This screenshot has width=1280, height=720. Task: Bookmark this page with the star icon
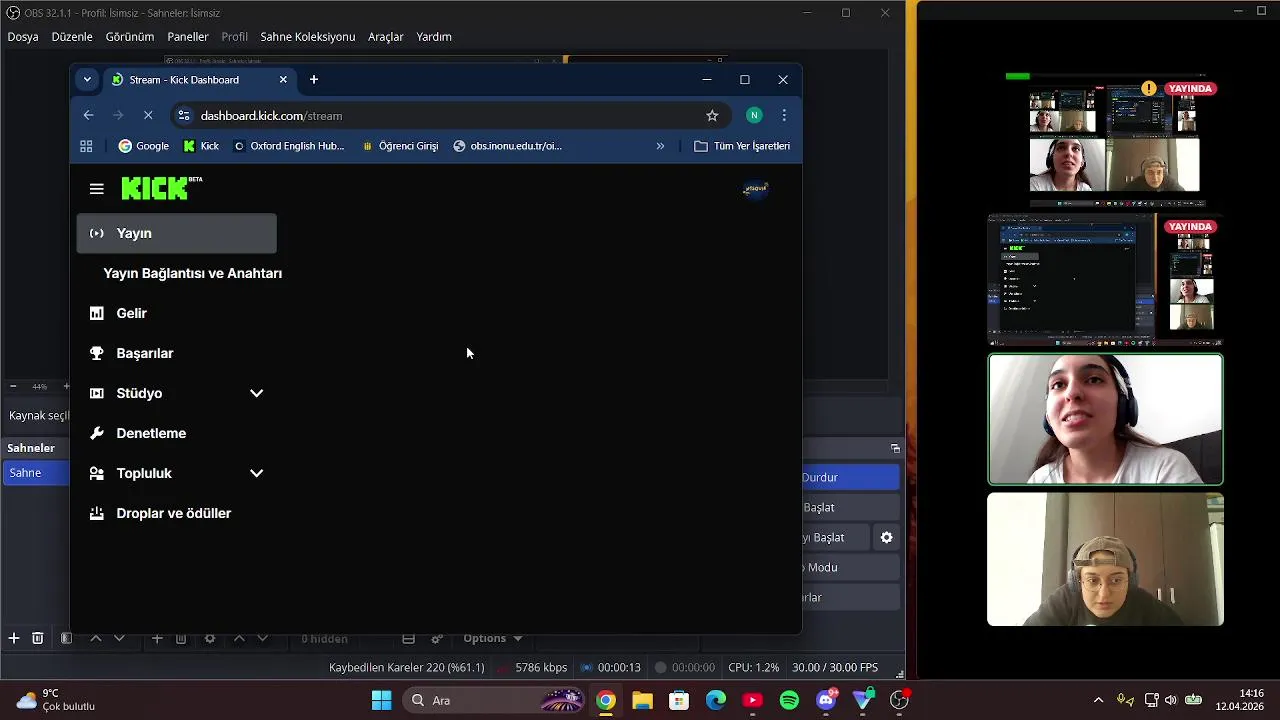coord(712,115)
